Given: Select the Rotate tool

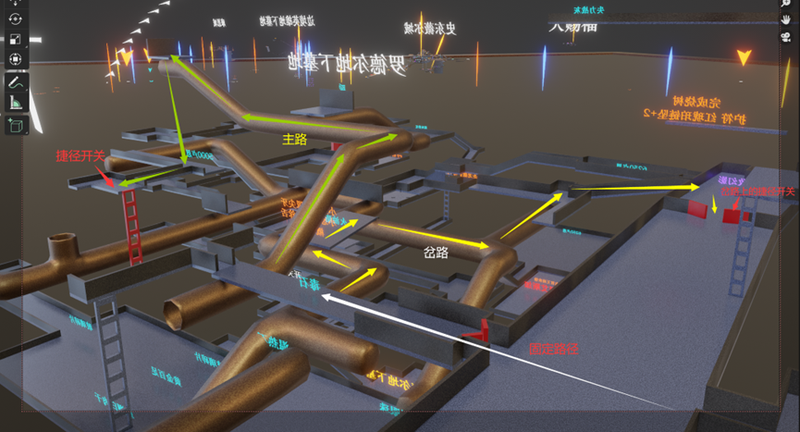Looking at the screenshot, I should click(x=15, y=19).
